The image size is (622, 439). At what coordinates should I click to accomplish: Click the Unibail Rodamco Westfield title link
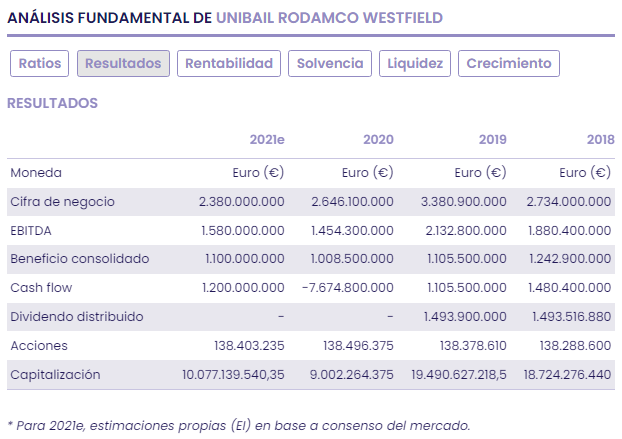[x=329, y=18]
